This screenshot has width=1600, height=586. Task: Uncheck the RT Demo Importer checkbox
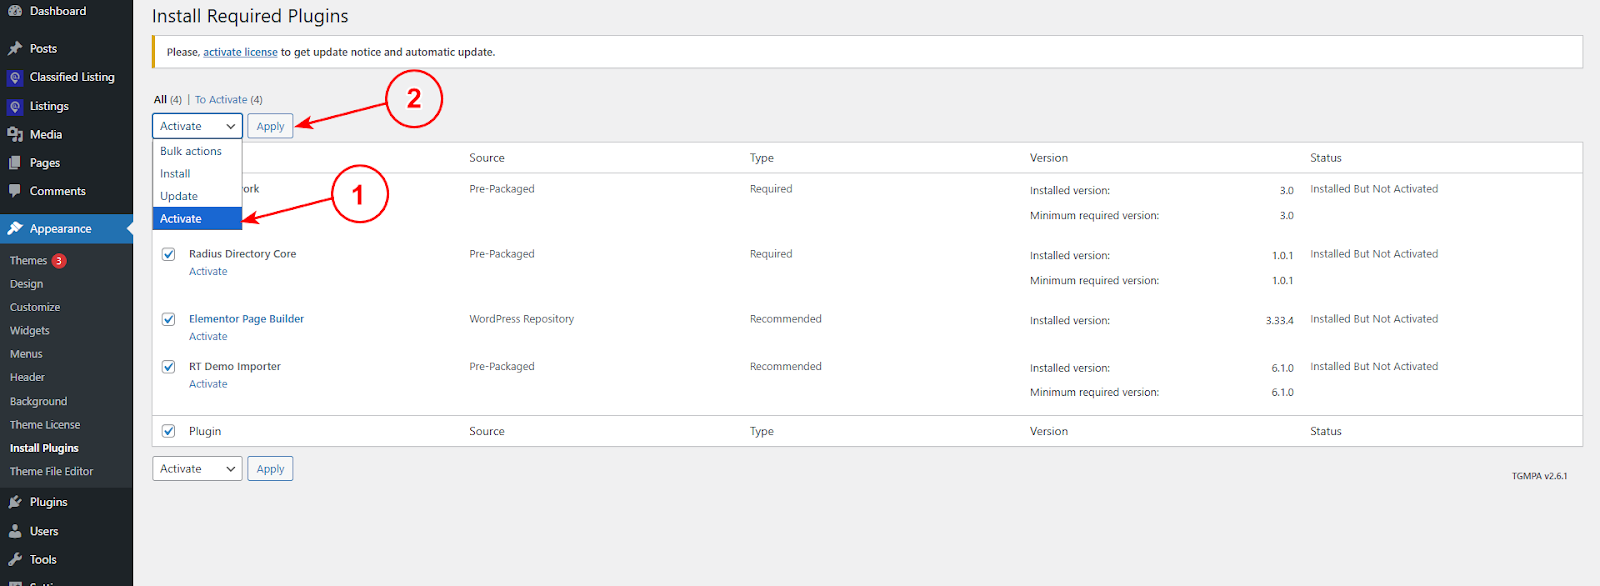169,367
